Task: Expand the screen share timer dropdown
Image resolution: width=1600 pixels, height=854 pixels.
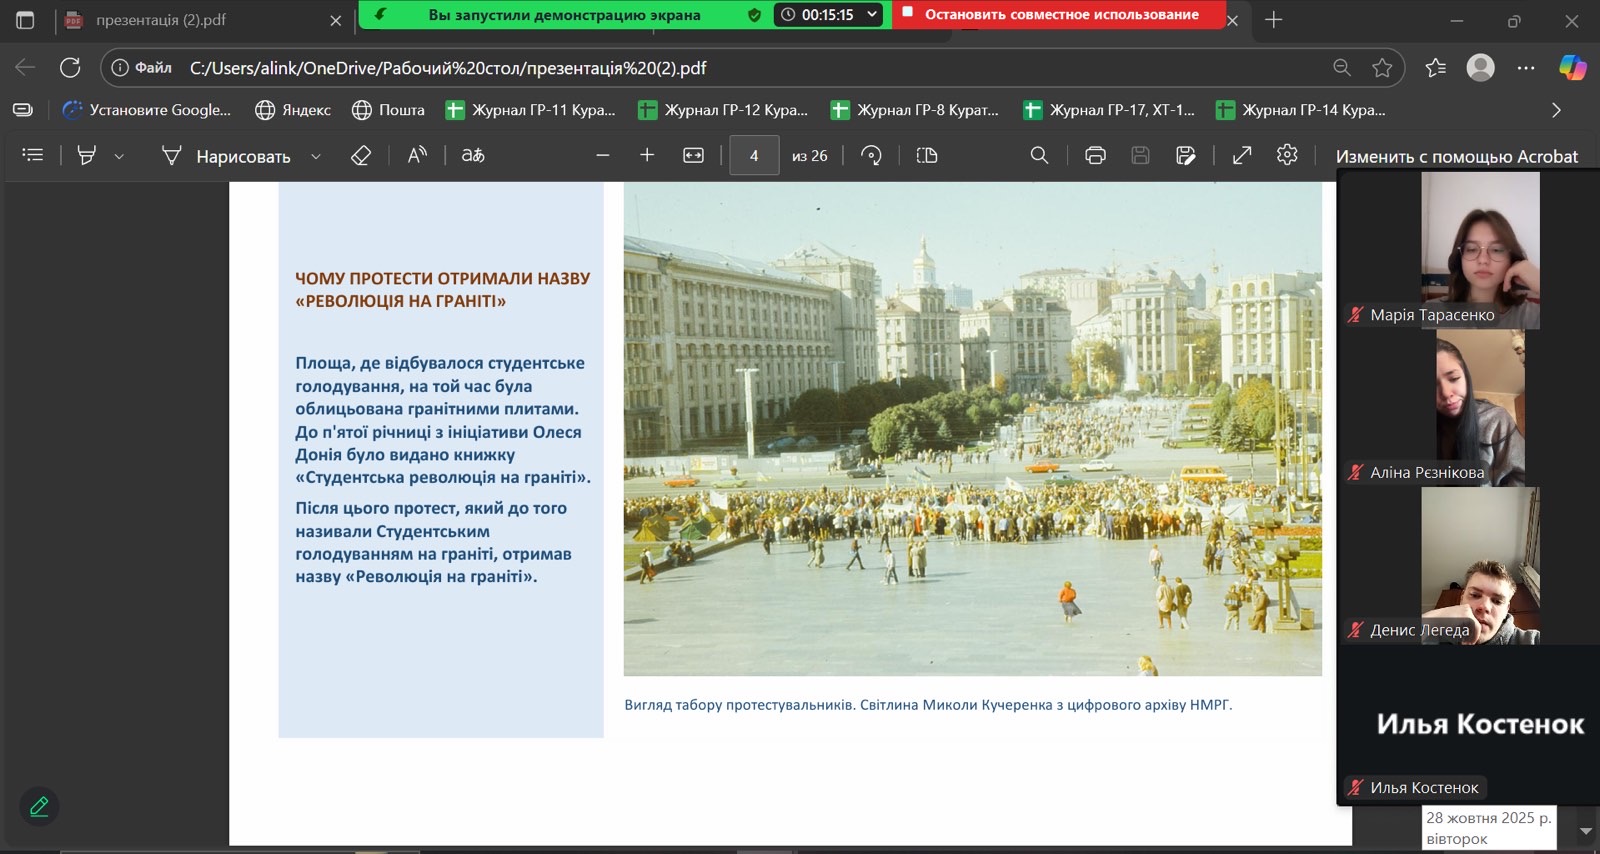Action: (x=872, y=14)
